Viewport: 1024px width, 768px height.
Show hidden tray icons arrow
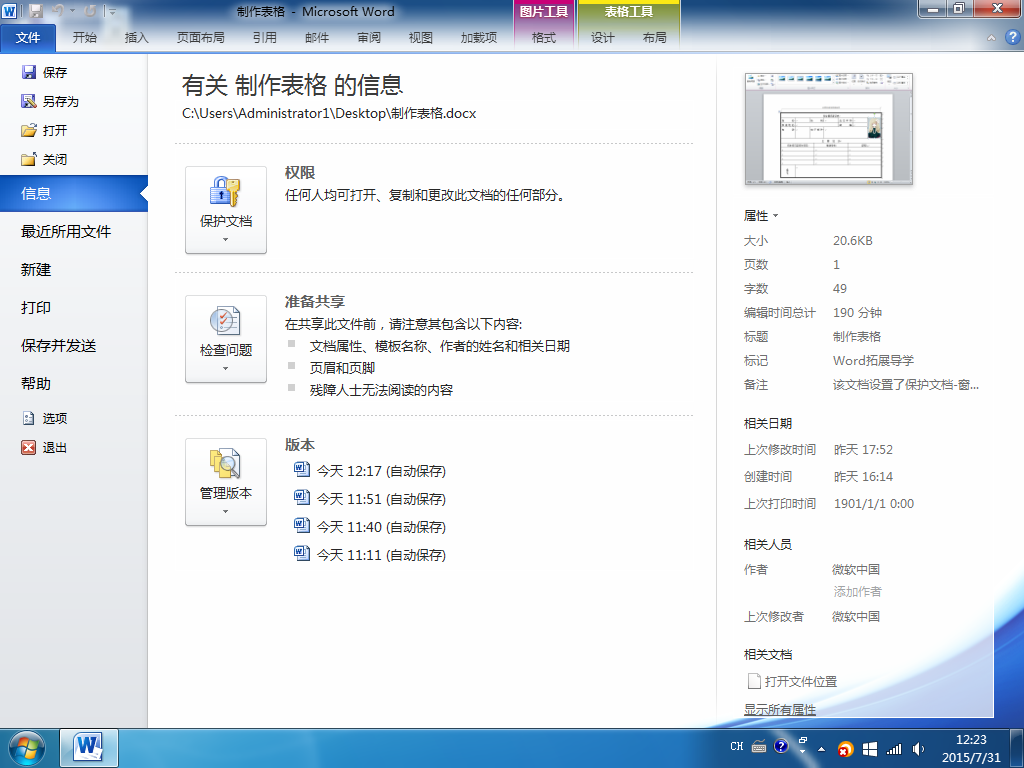click(822, 749)
